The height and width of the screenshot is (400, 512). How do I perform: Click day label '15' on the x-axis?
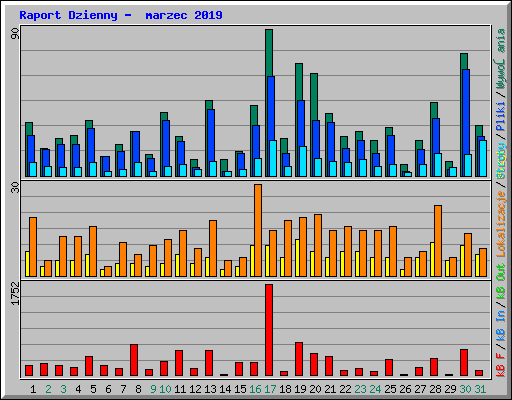(x=240, y=389)
